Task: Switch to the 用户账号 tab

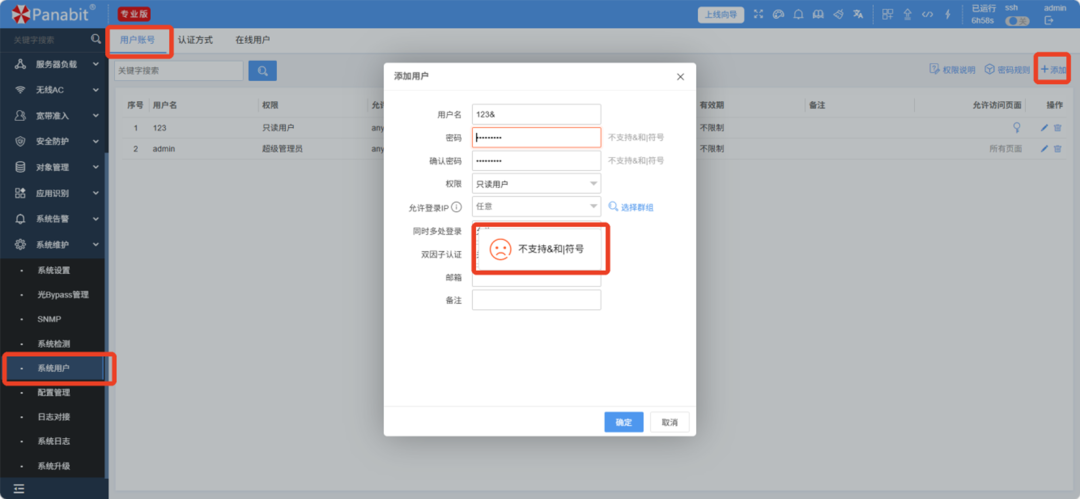Action: point(137,40)
